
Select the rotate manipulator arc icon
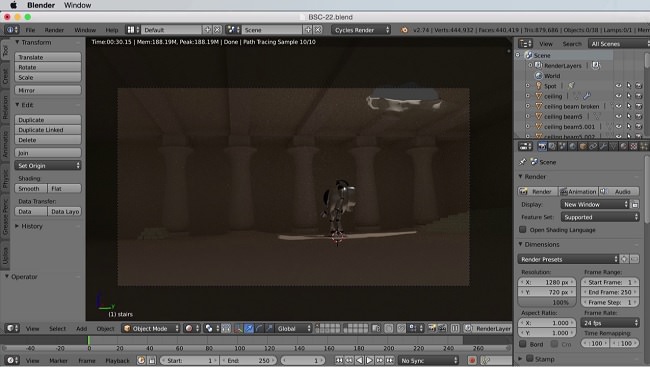click(x=259, y=328)
